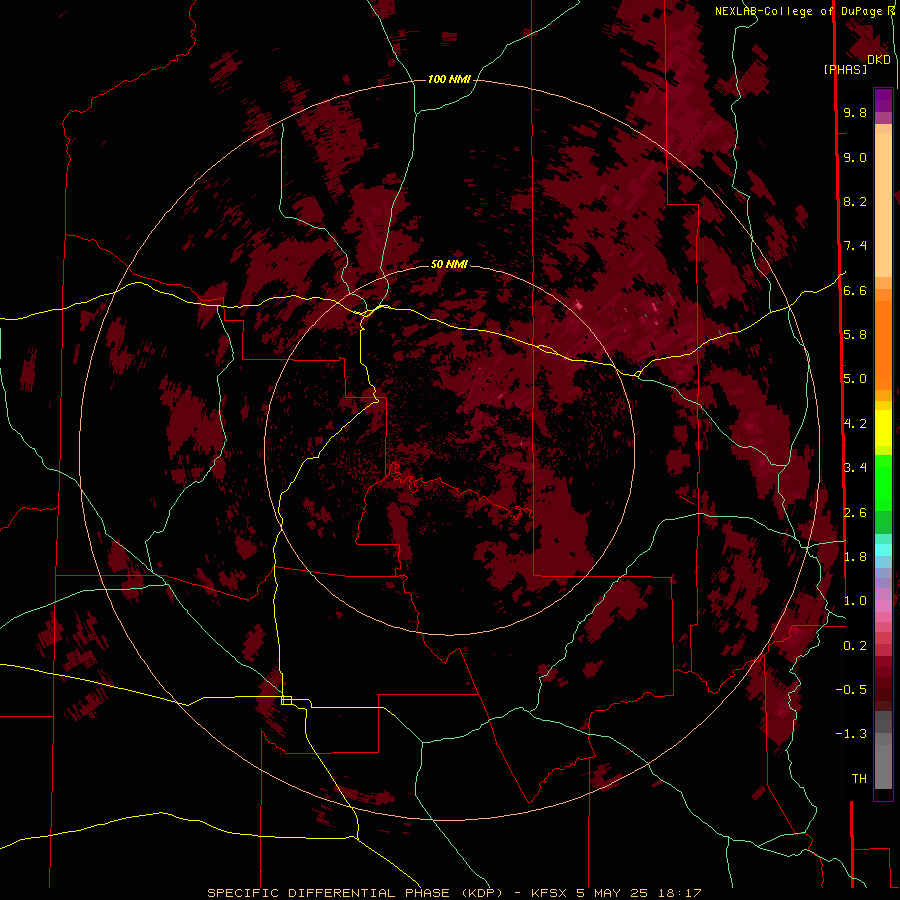Click the 50 NMI range ring label

click(449, 264)
